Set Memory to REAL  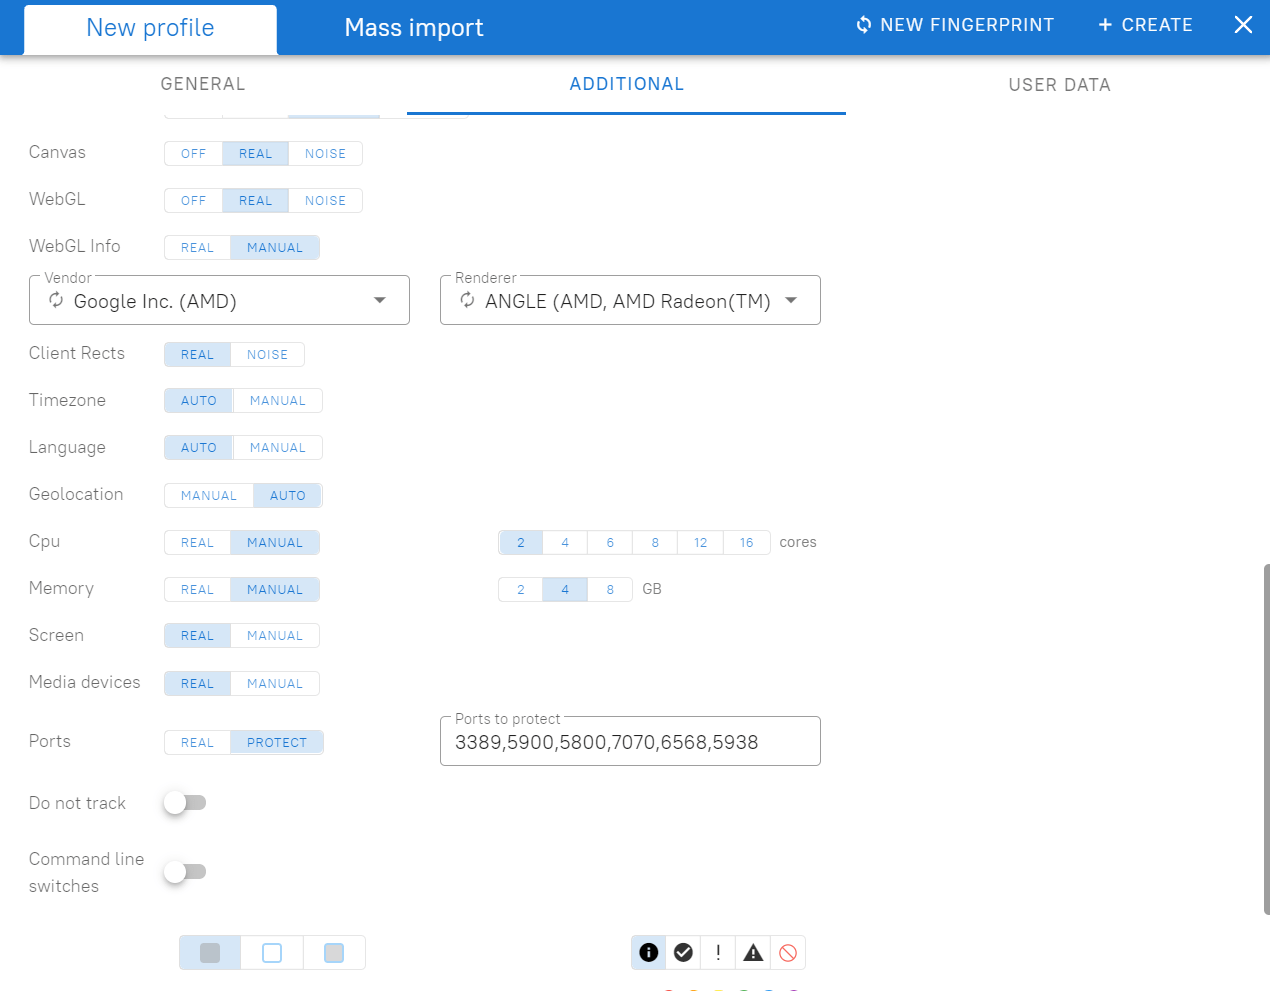coord(197,589)
